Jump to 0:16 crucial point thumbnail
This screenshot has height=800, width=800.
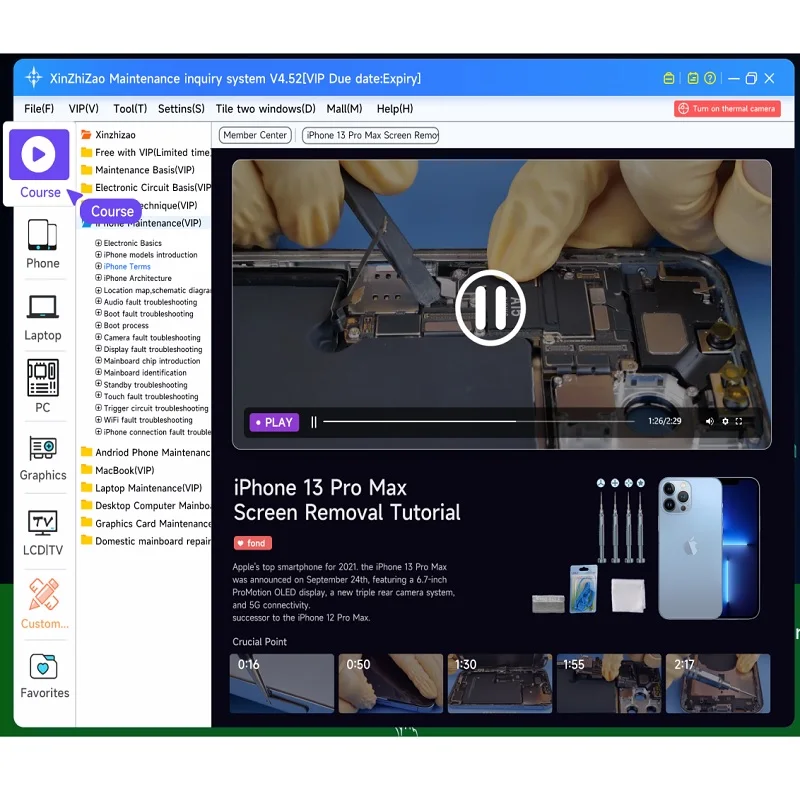(282, 683)
